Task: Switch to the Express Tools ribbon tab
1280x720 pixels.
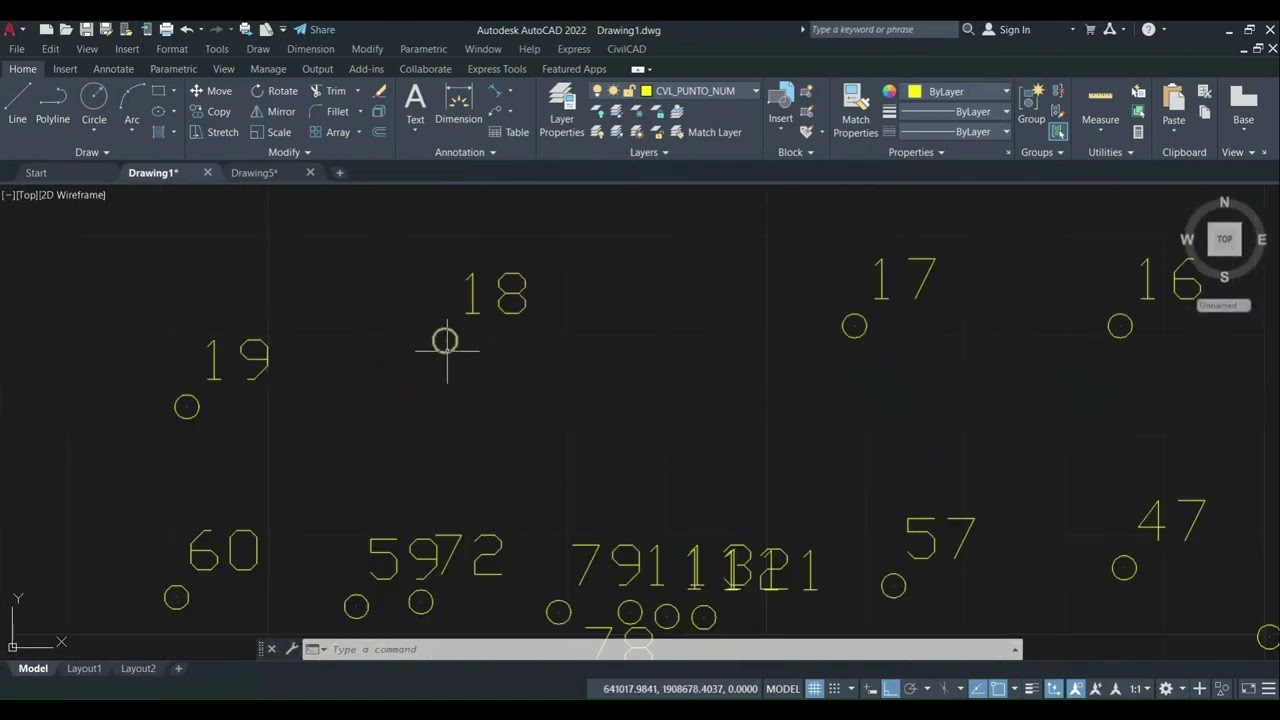Action: pos(497,69)
